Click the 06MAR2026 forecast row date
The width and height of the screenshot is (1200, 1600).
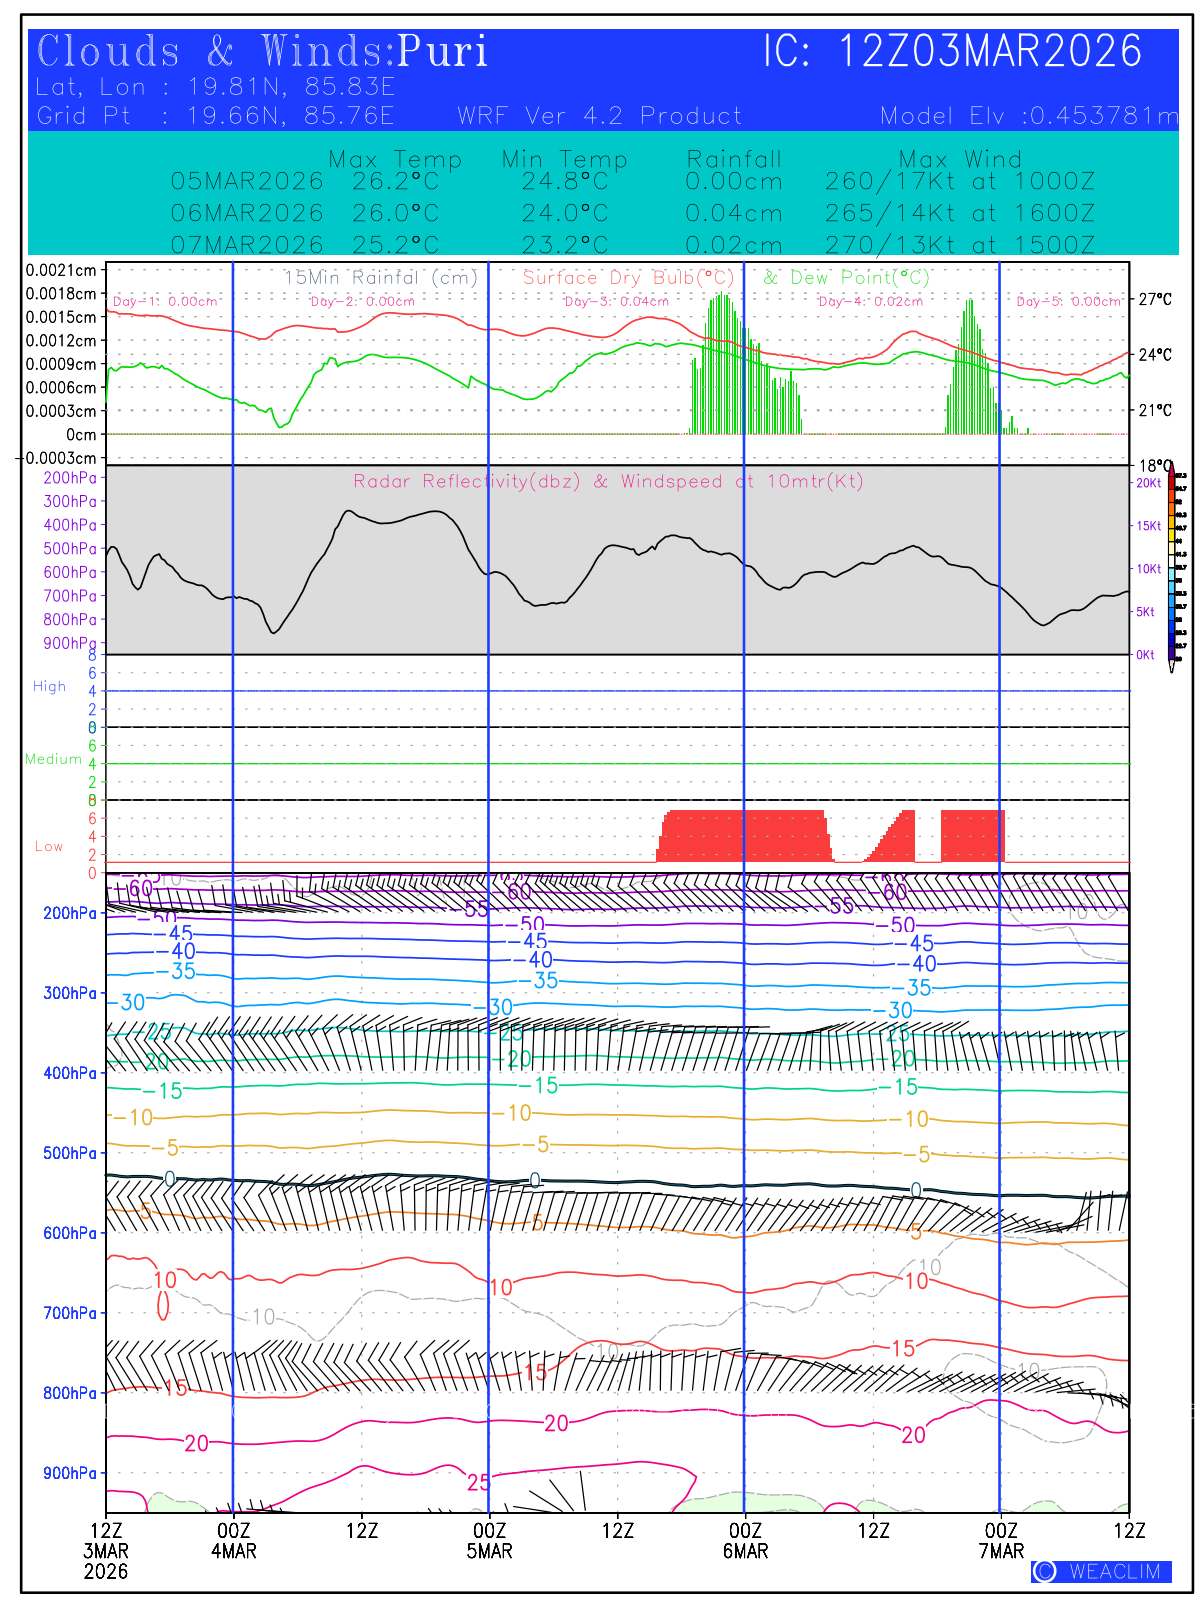click(x=247, y=213)
